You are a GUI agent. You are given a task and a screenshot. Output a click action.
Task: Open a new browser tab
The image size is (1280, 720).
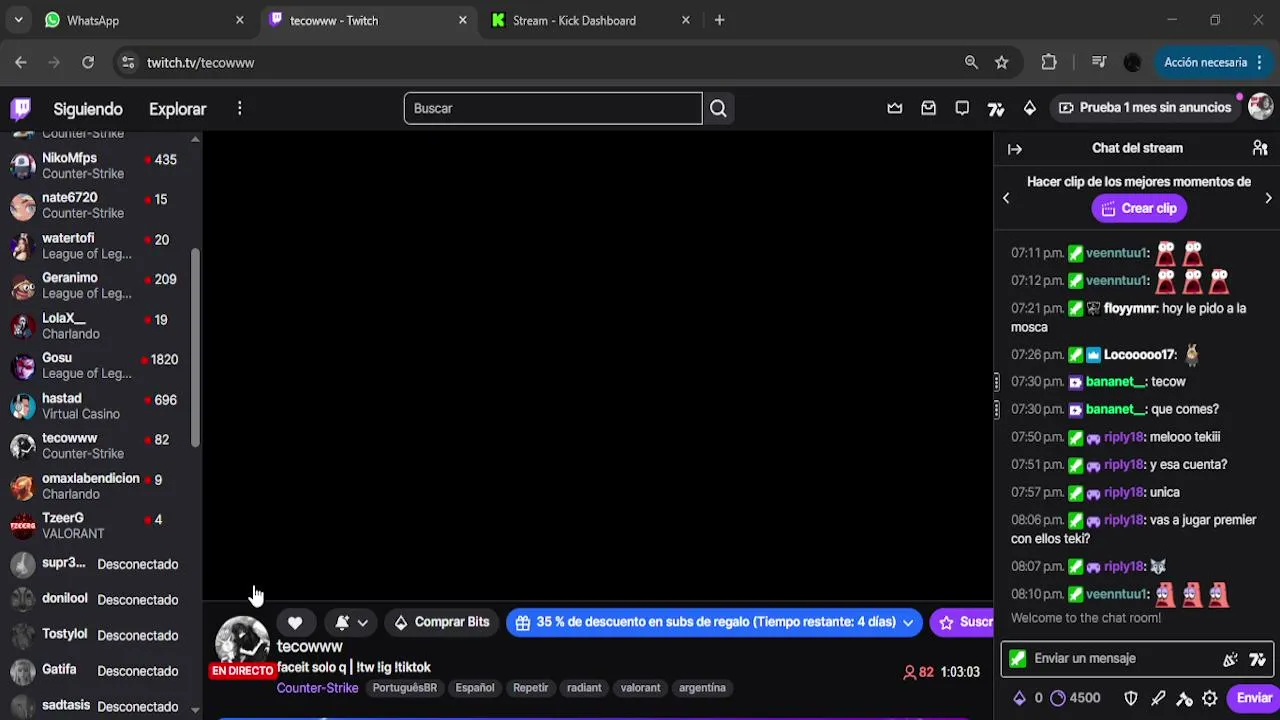pyautogui.click(x=719, y=20)
